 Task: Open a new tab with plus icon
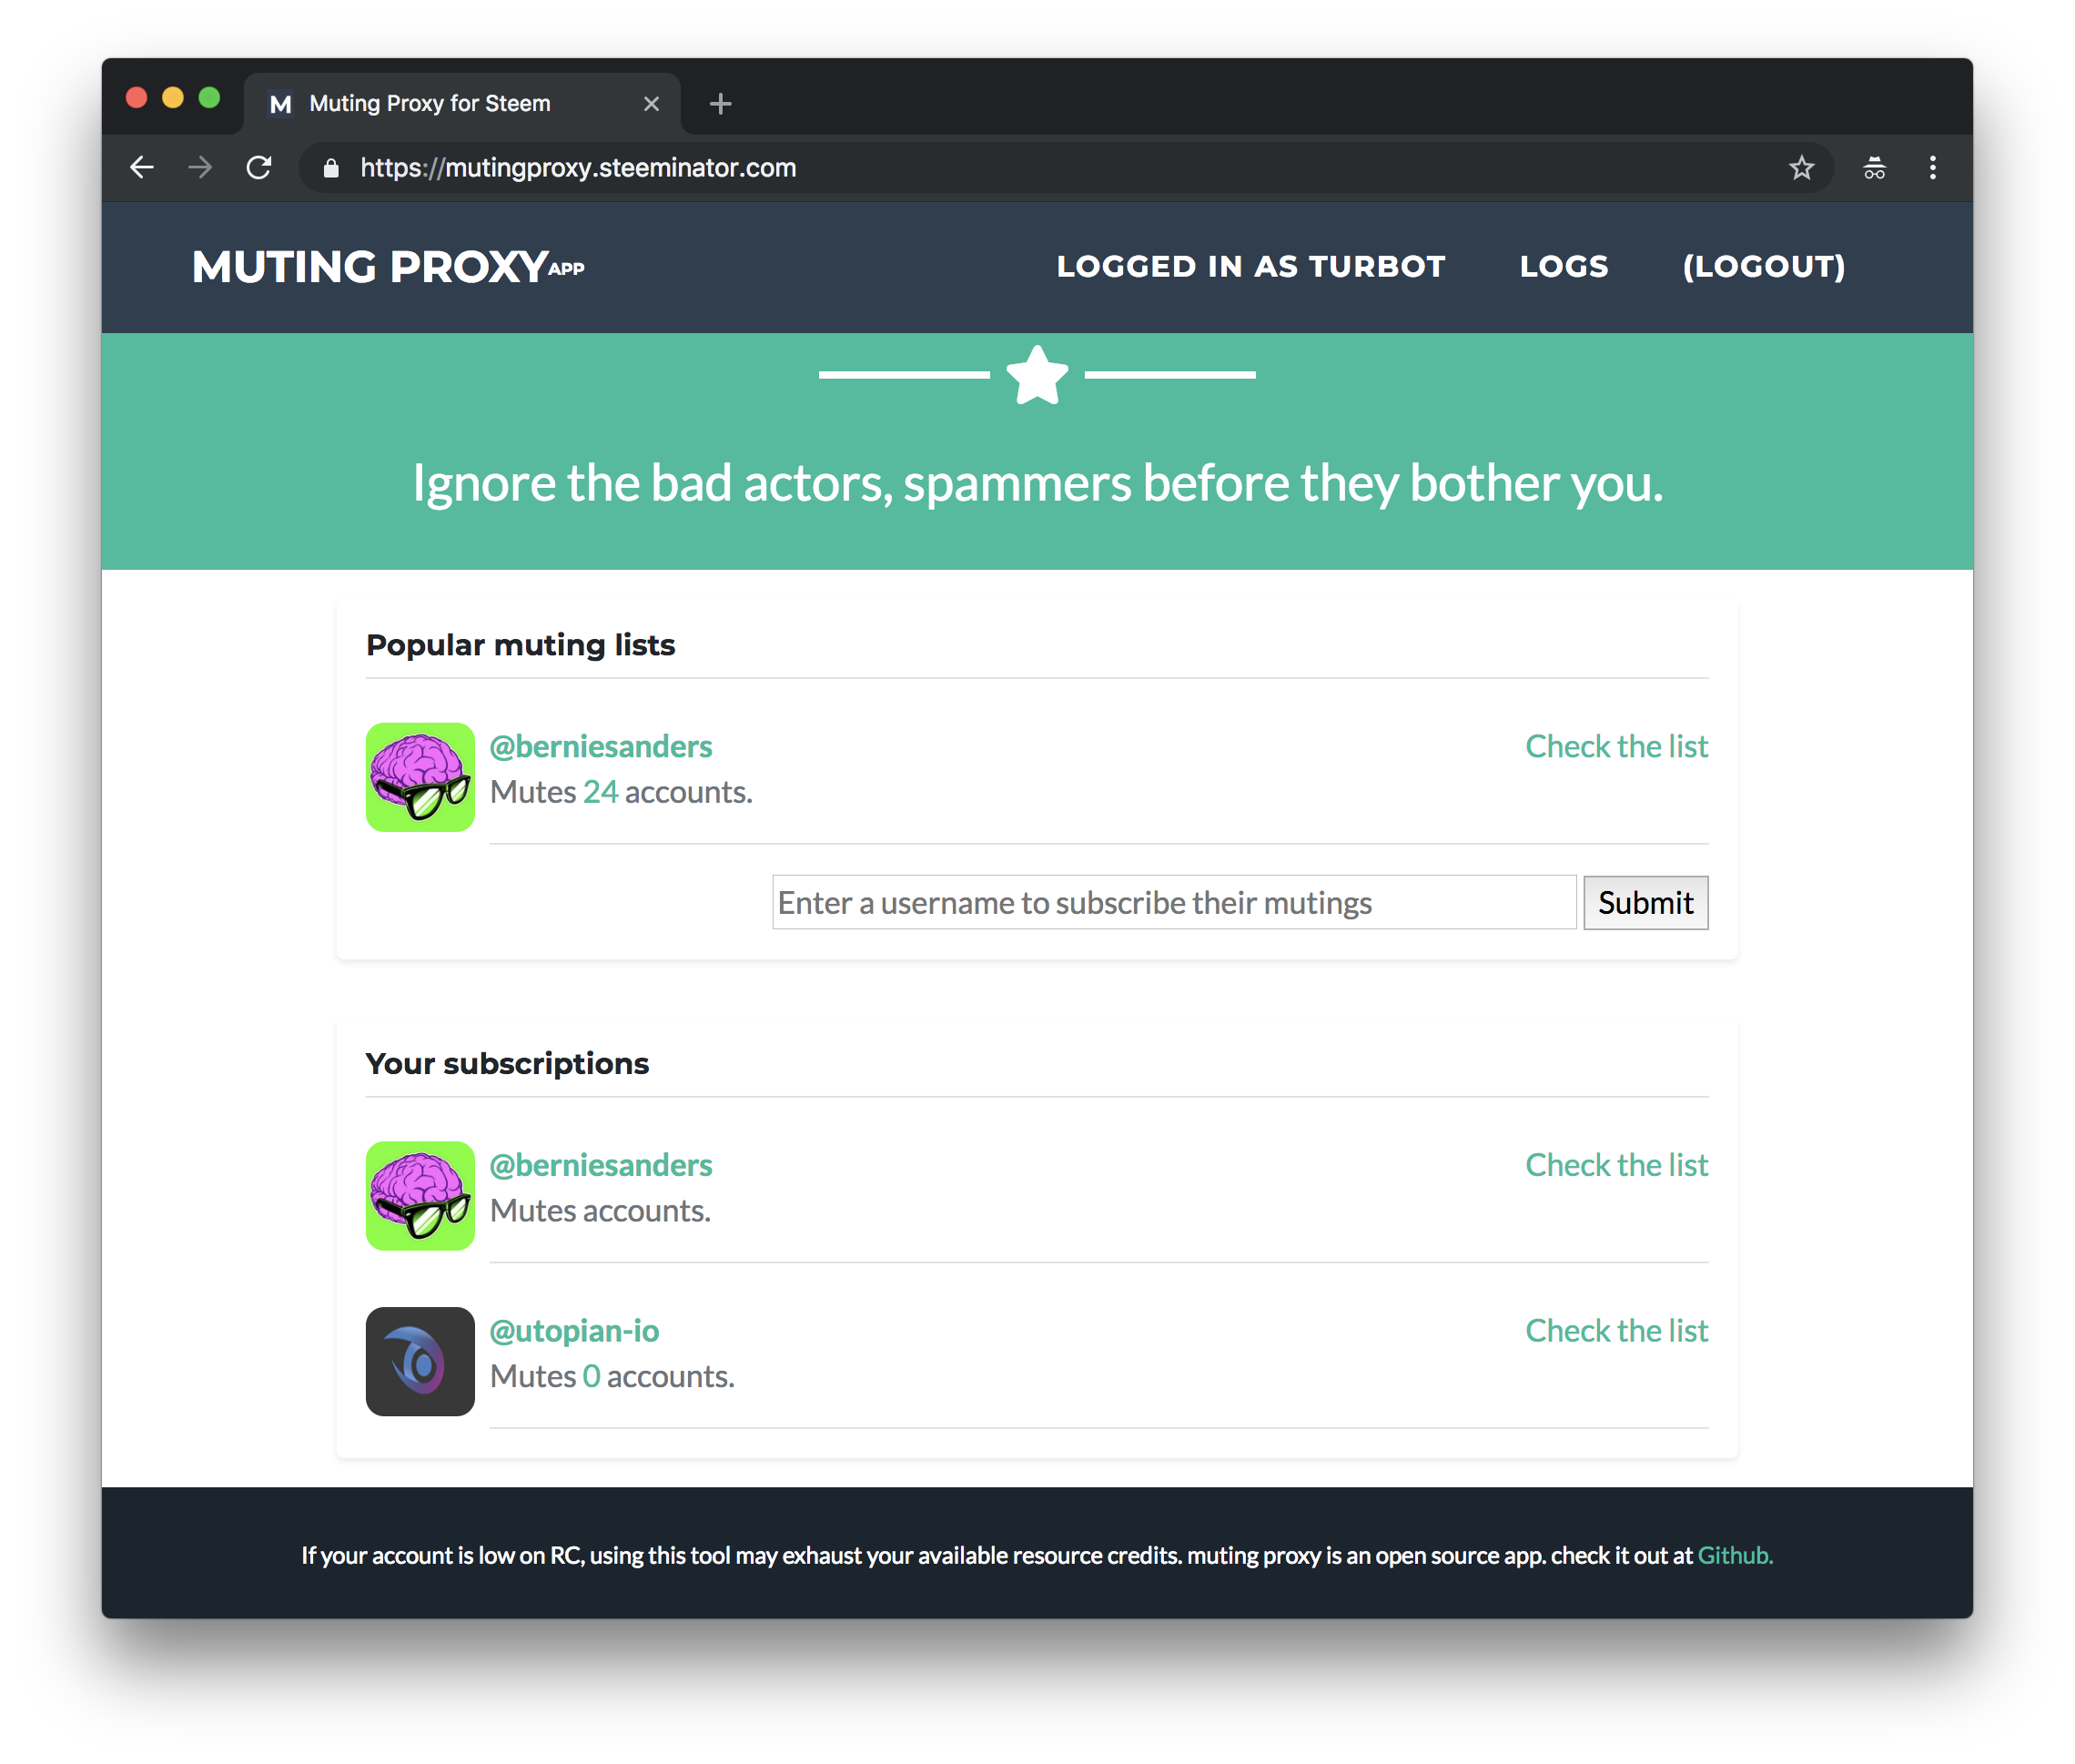pos(720,104)
